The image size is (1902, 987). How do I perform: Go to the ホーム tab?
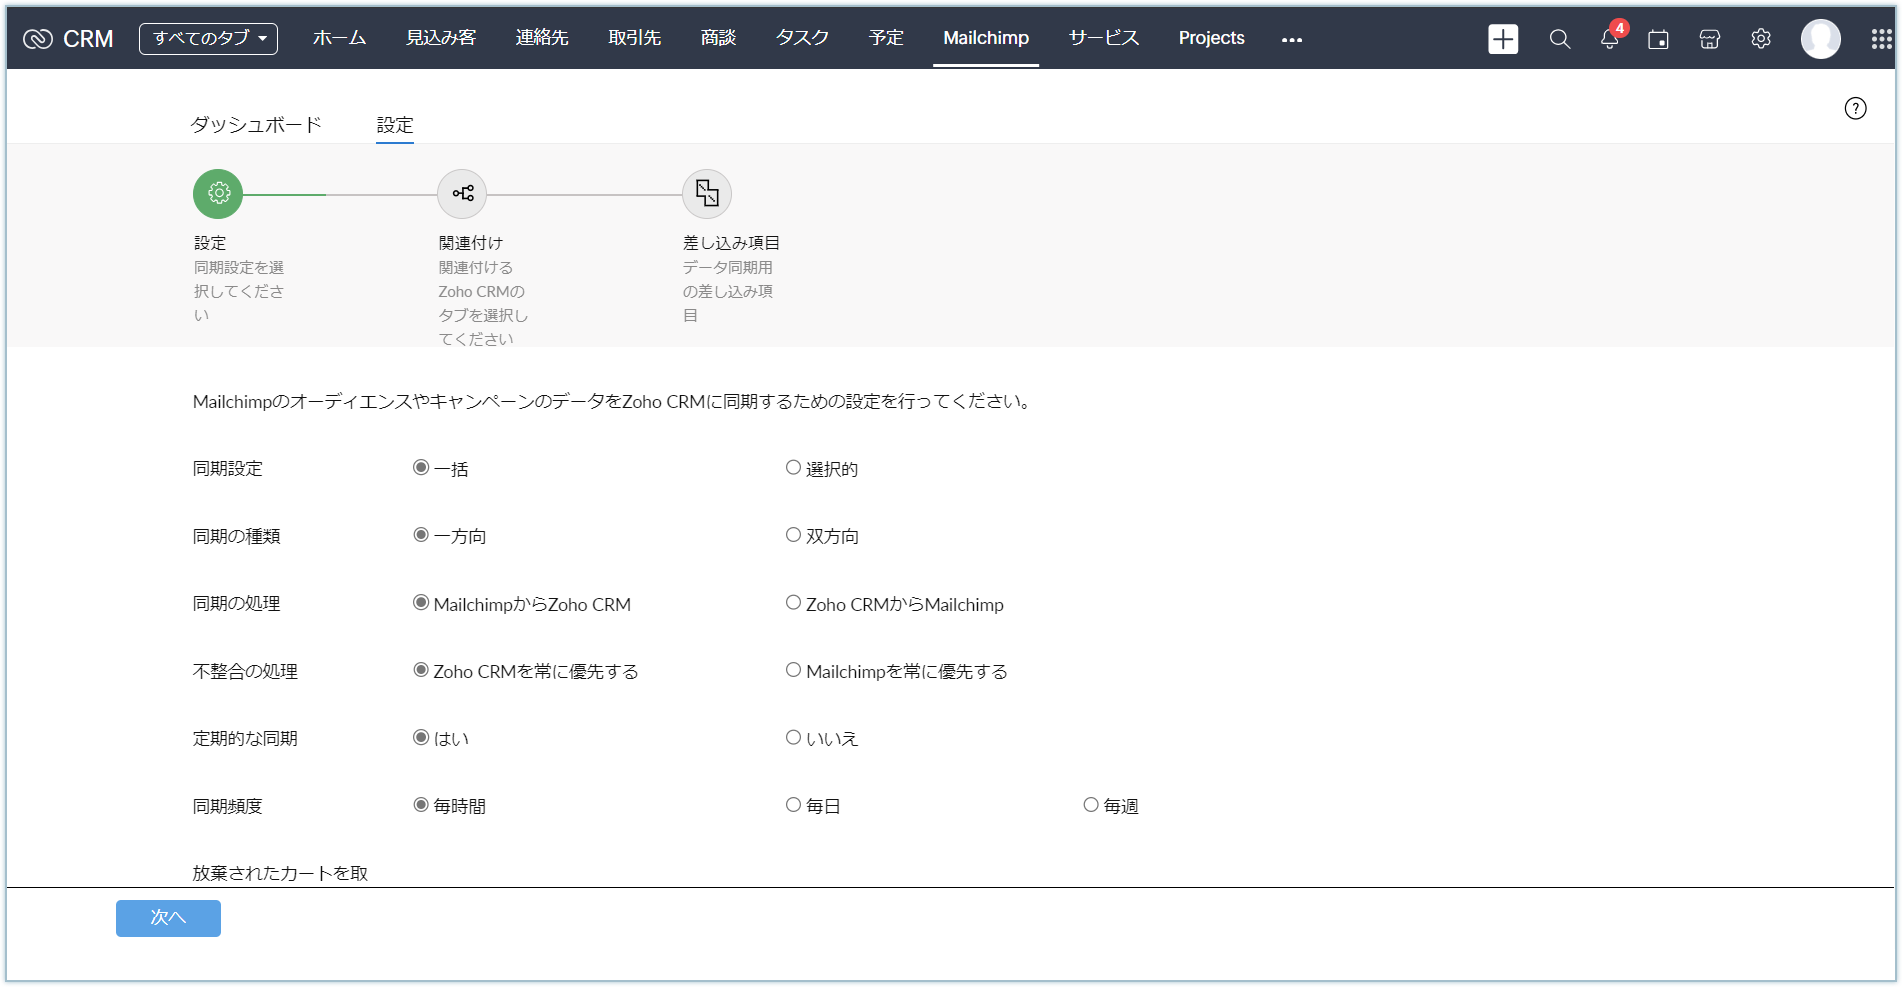click(339, 38)
